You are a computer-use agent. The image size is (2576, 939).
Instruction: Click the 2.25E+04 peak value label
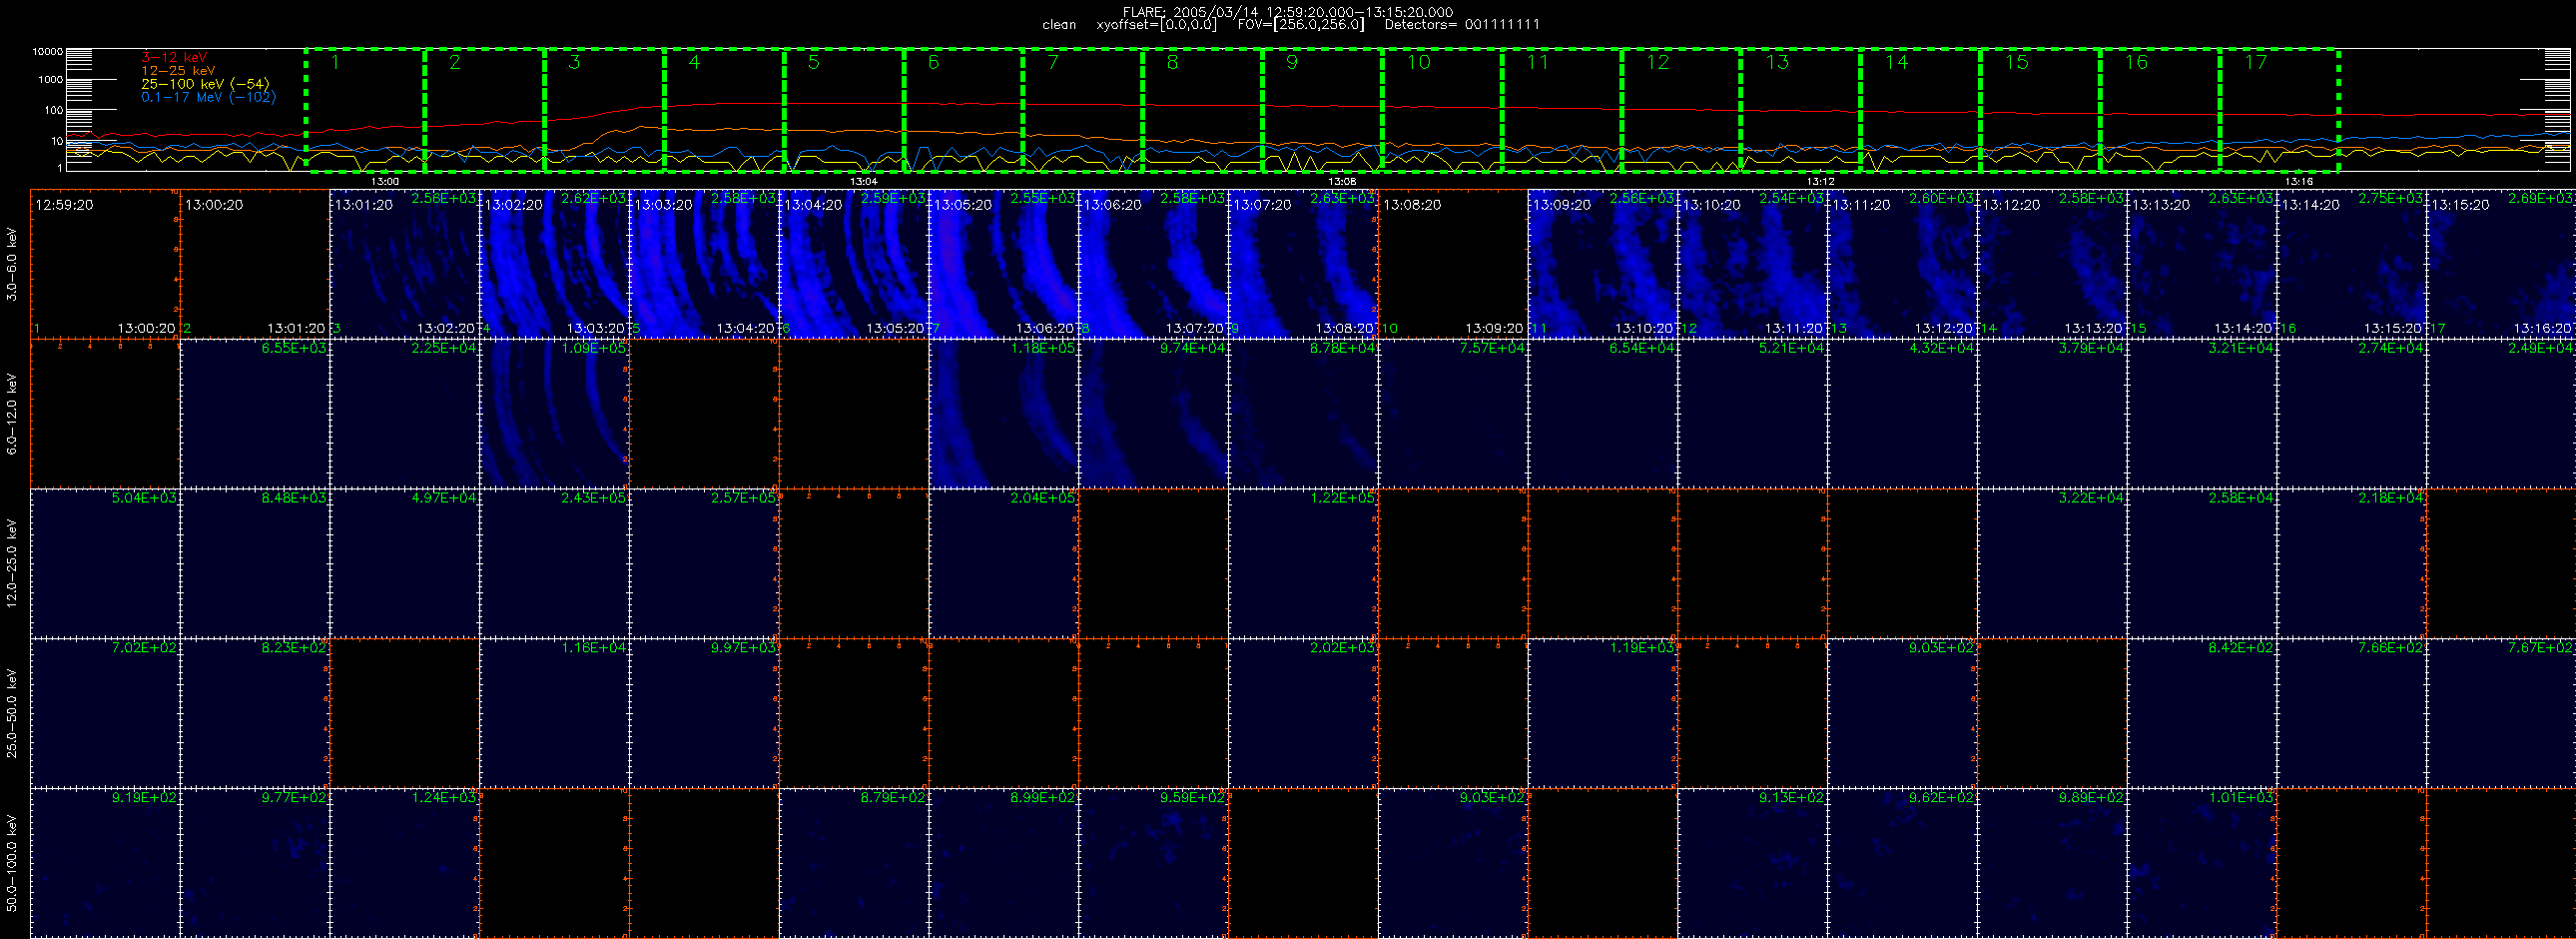[444, 348]
